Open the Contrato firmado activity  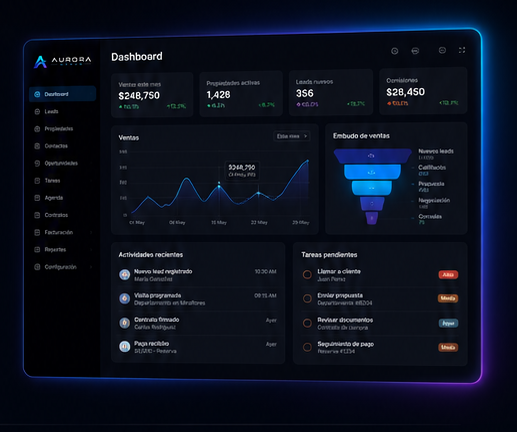(198, 323)
